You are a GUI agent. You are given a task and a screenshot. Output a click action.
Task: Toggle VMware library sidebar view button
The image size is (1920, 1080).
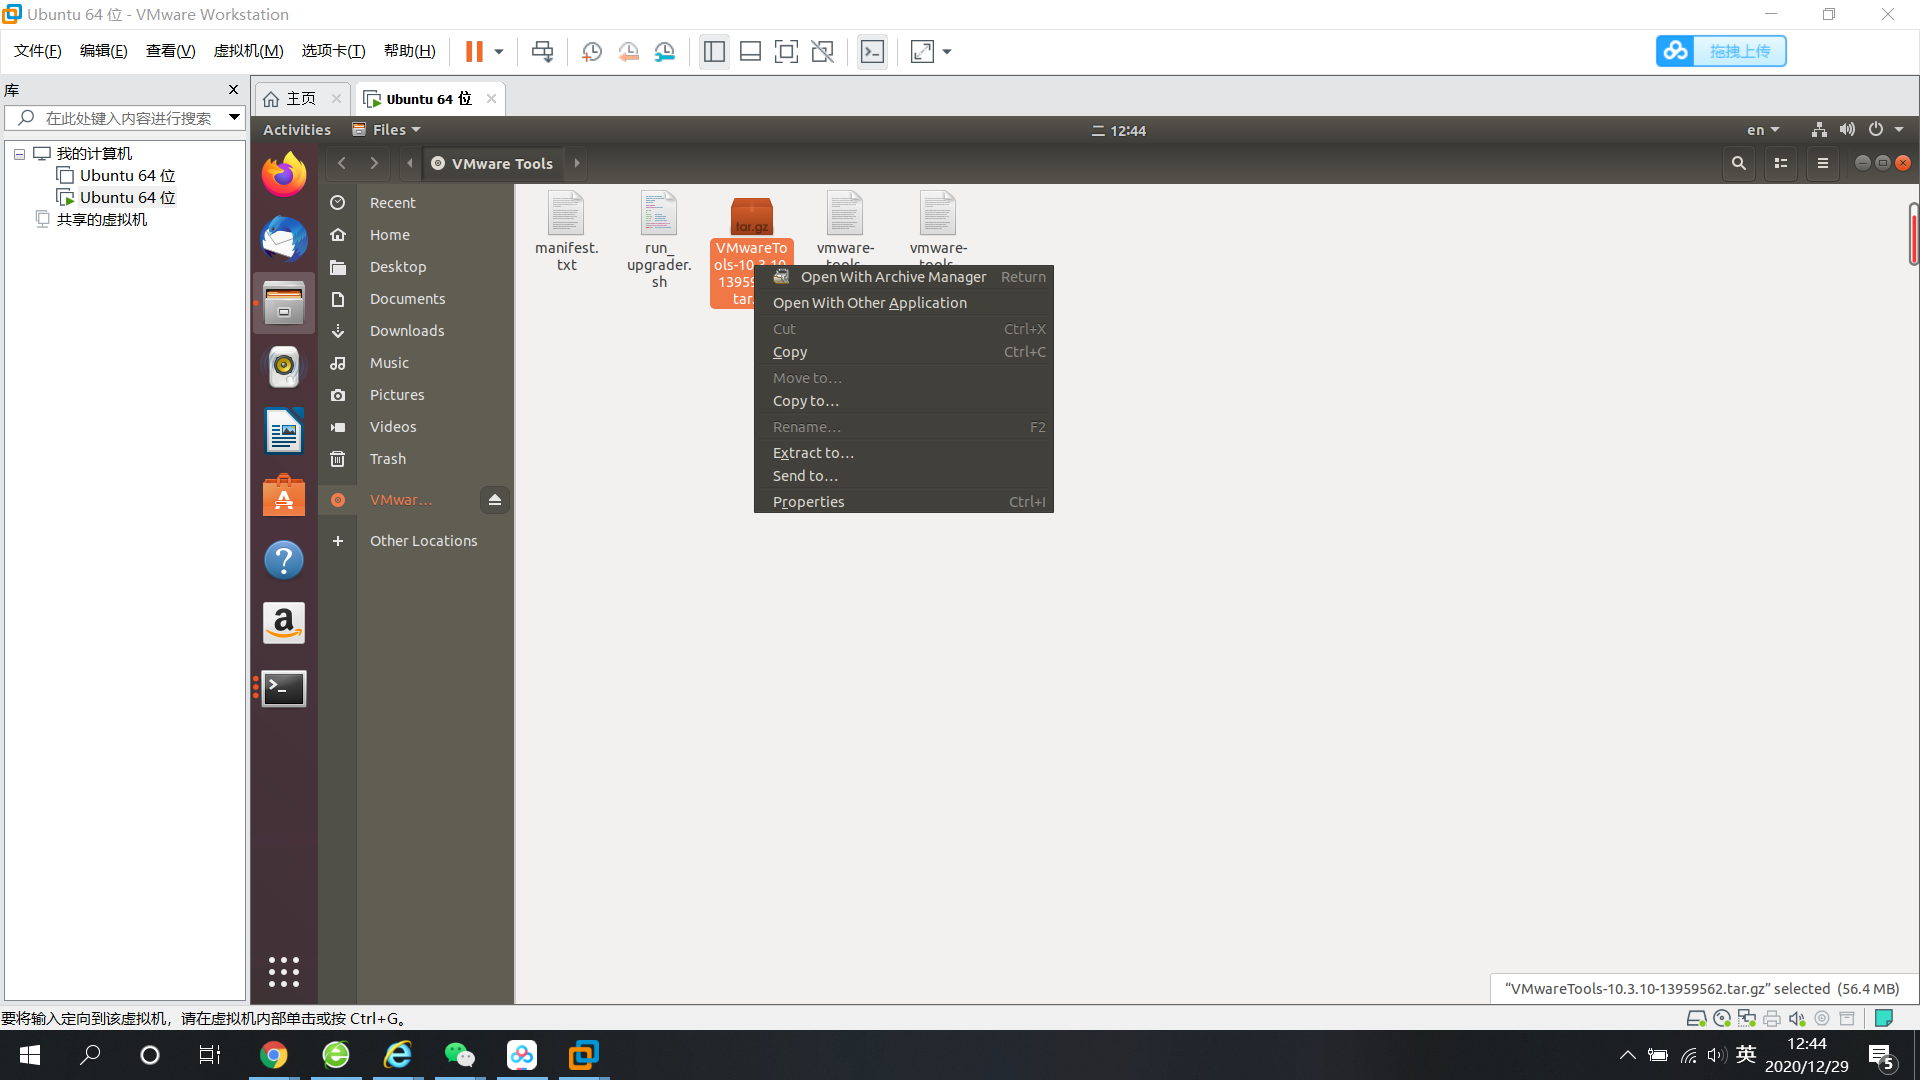coord(714,52)
